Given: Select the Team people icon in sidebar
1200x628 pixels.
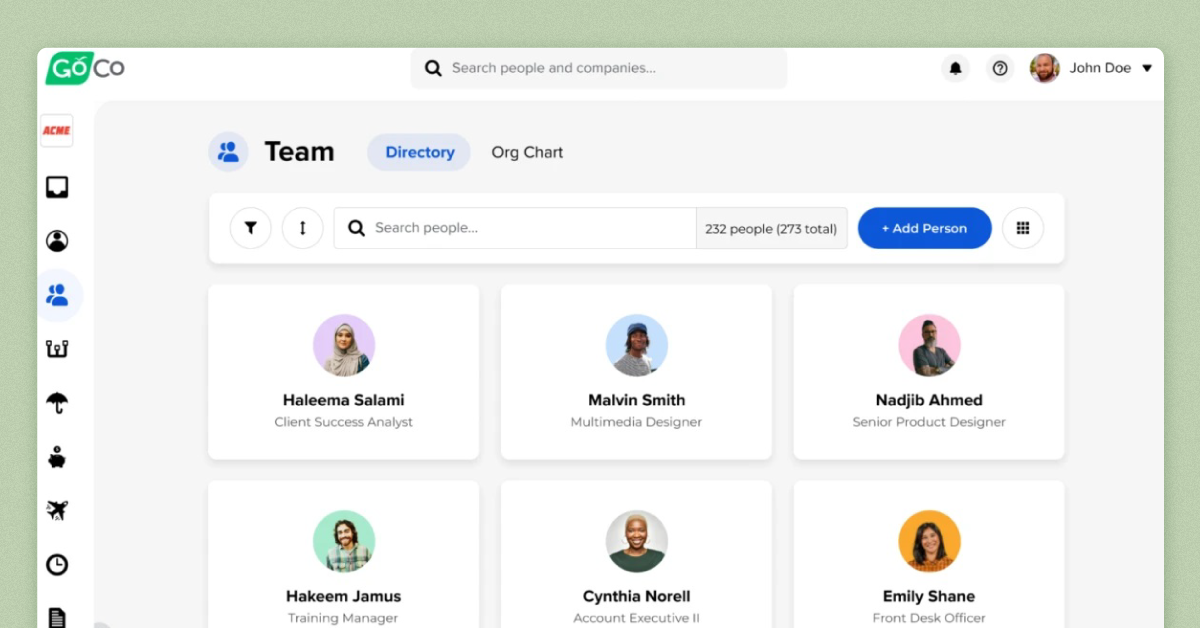Looking at the screenshot, I should pos(57,295).
